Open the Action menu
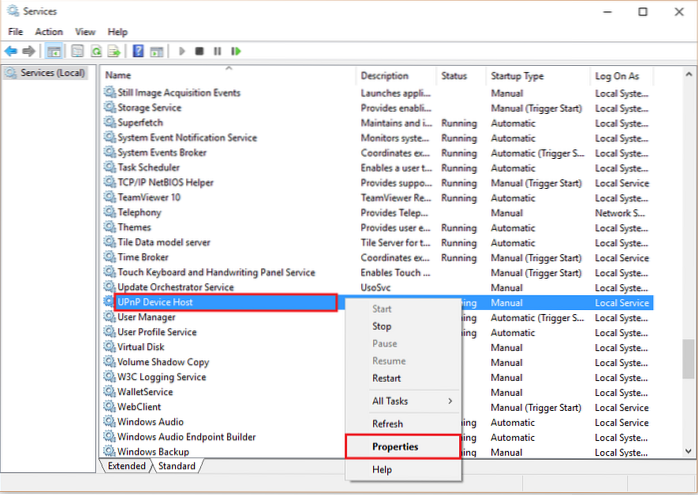The width and height of the screenshot is (698, 495). pyautogui.click(x=49, y=32)
